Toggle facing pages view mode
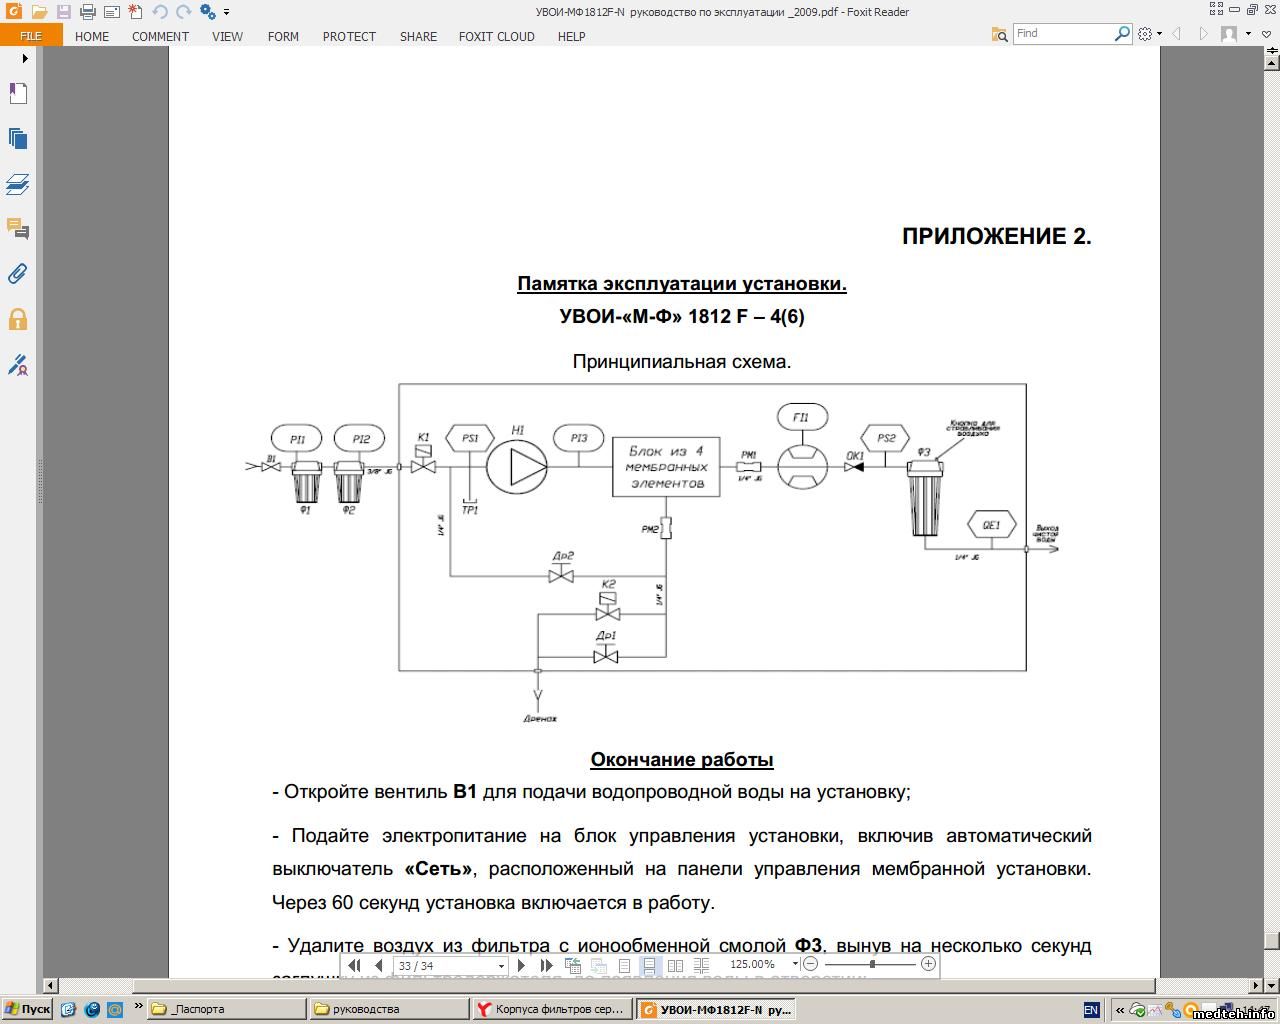This screenshot has width=1280, height=1024. [675, 965]
